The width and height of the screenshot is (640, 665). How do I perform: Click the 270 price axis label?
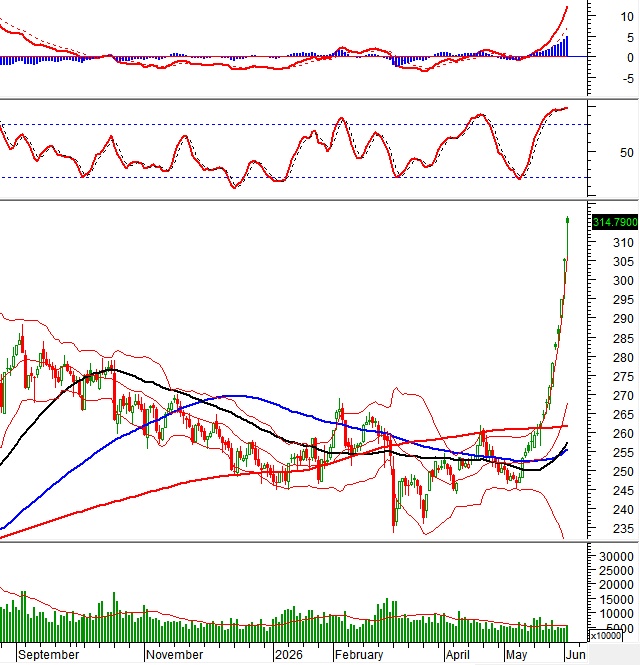[623, 395]
